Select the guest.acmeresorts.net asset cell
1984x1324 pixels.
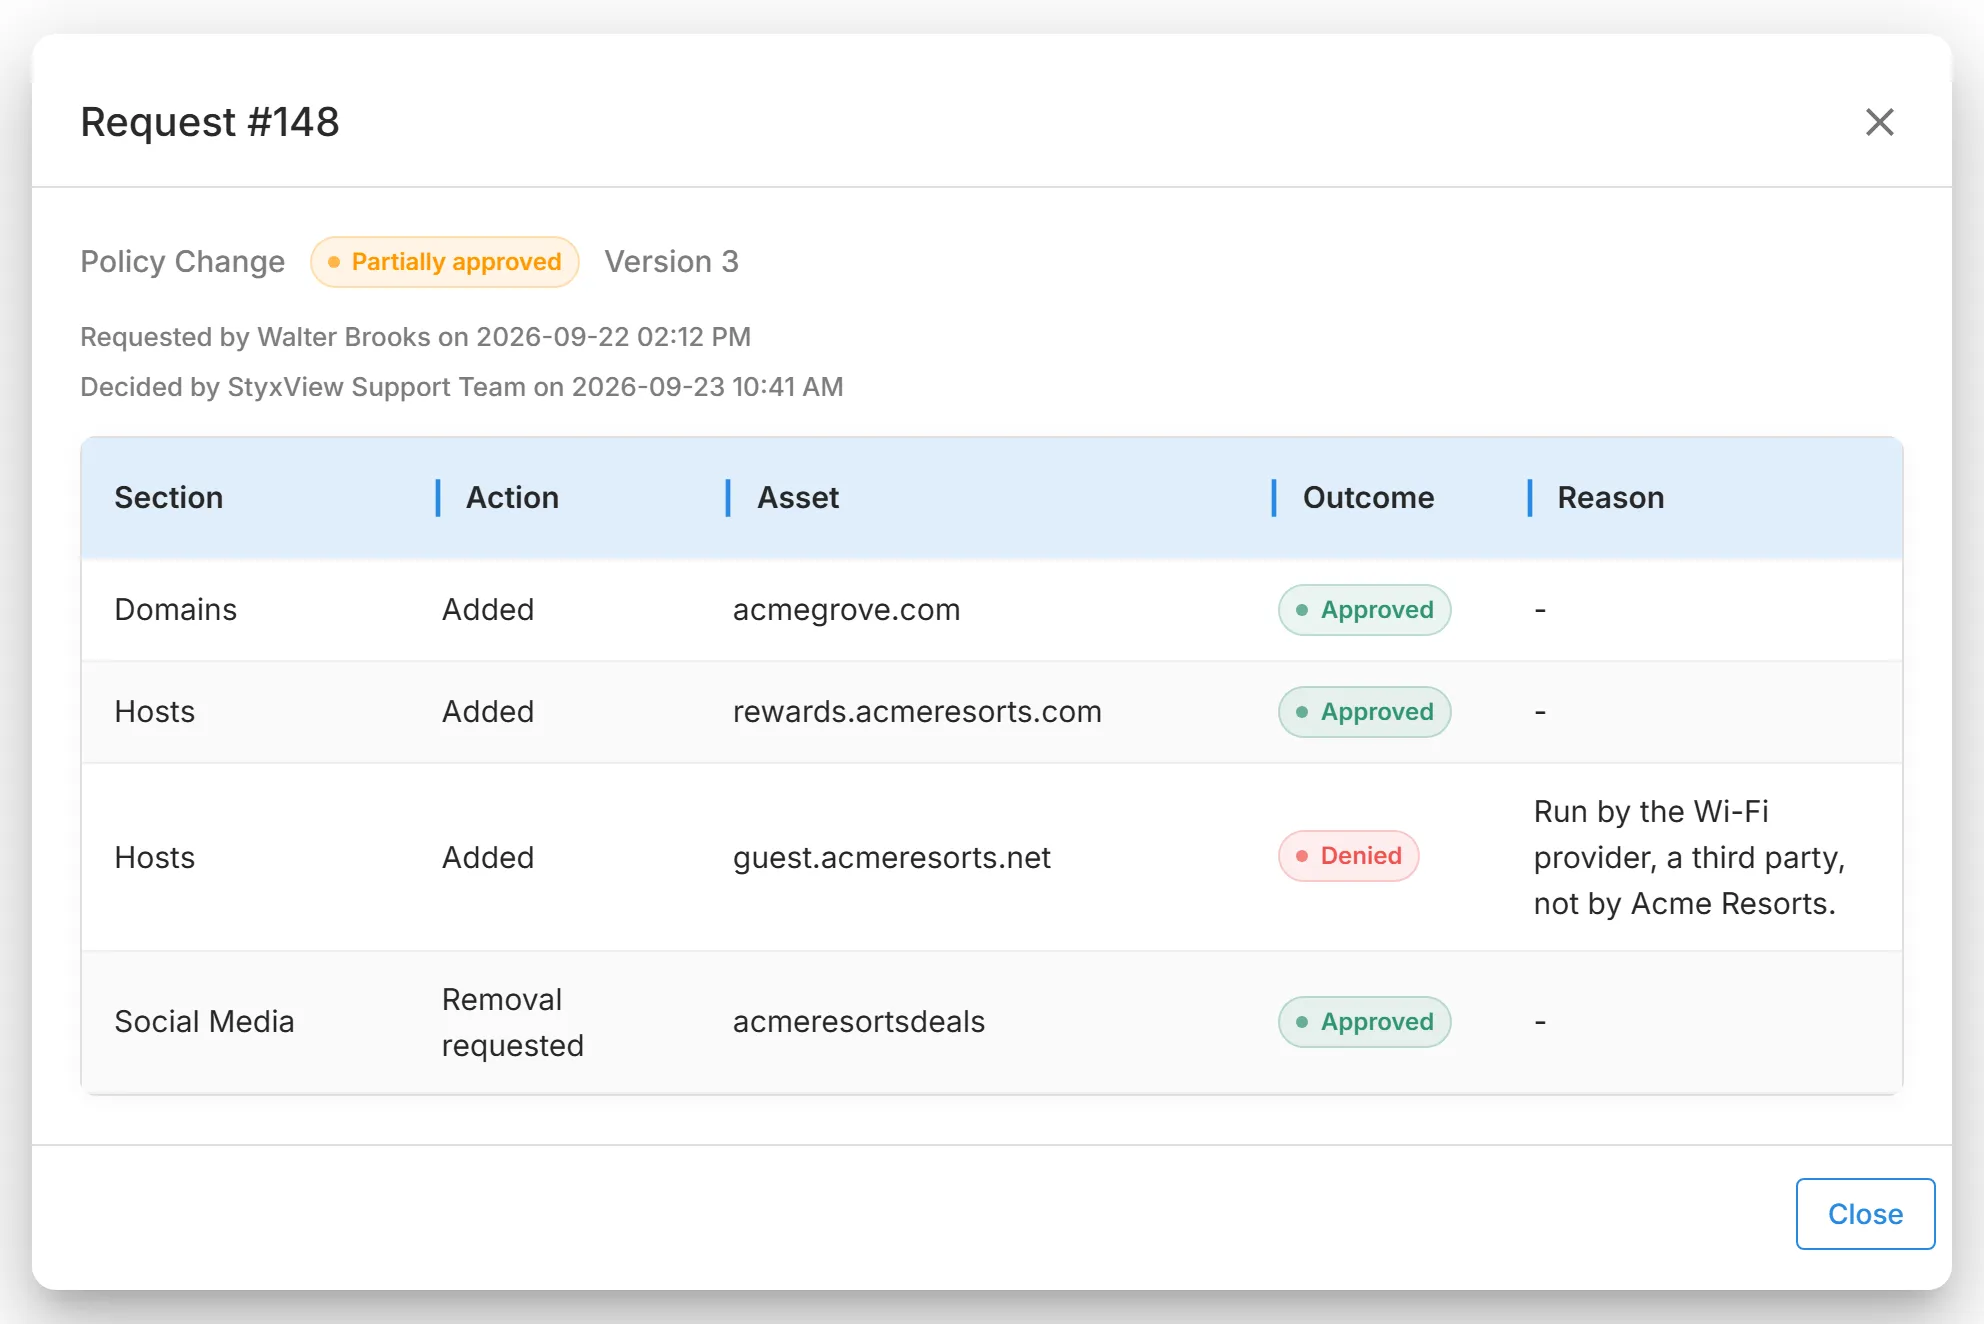[891, 858]
